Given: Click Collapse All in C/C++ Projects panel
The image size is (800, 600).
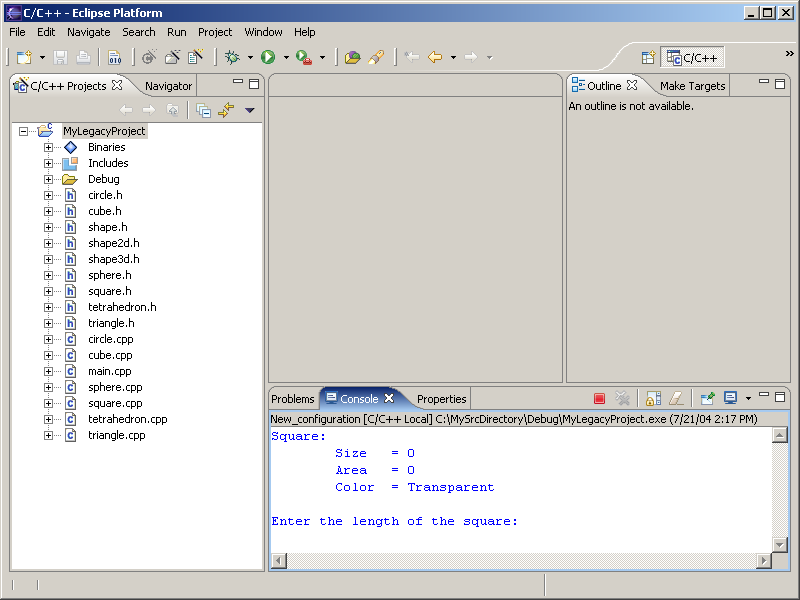Looking at the screenshot, I should [x=203, y=110].
